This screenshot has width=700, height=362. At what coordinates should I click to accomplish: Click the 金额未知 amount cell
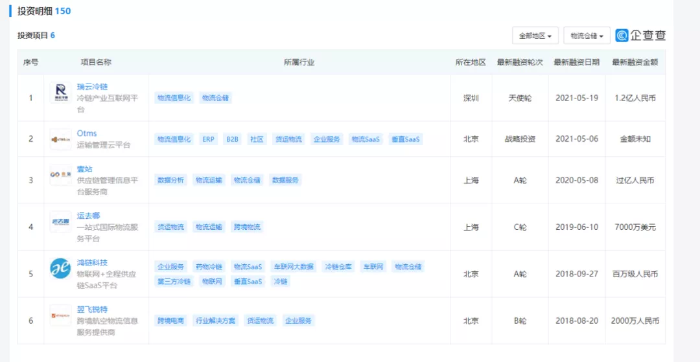(x=635, y=139)
